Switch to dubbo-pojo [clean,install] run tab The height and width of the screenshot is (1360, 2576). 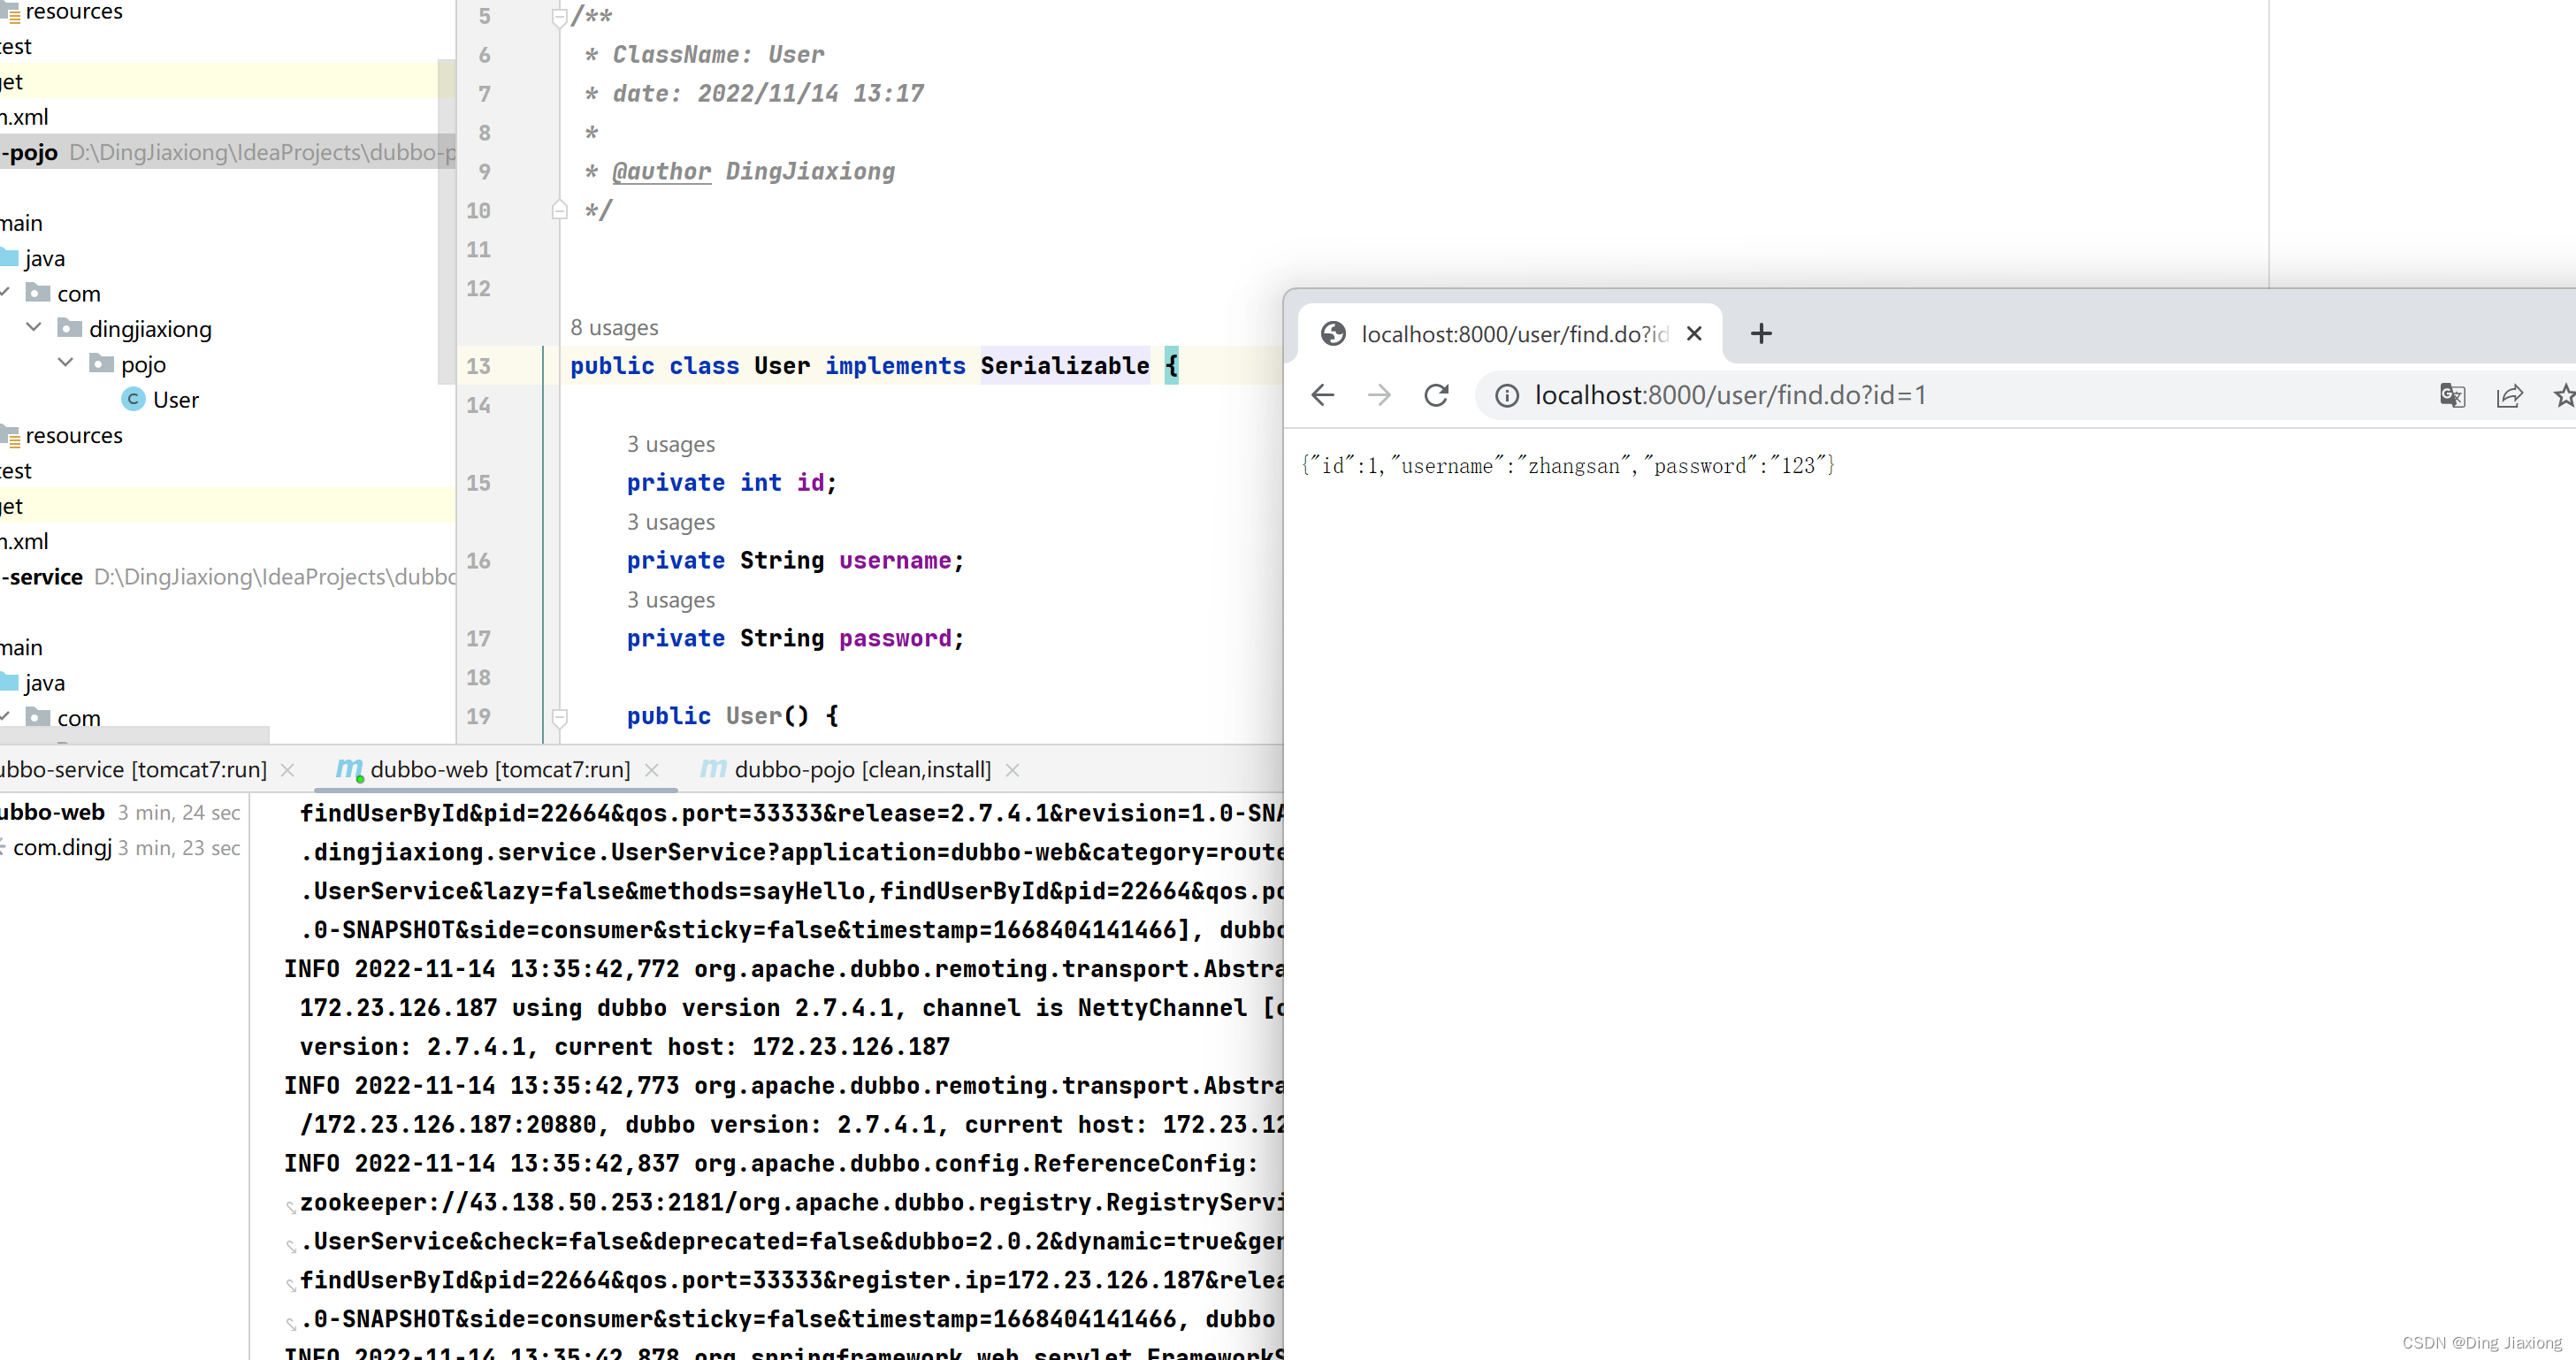tap(863, 769)
